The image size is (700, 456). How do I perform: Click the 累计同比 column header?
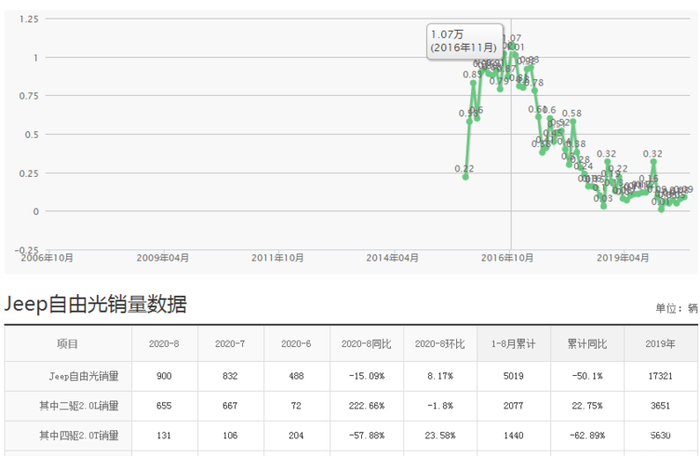click(587, 344)
